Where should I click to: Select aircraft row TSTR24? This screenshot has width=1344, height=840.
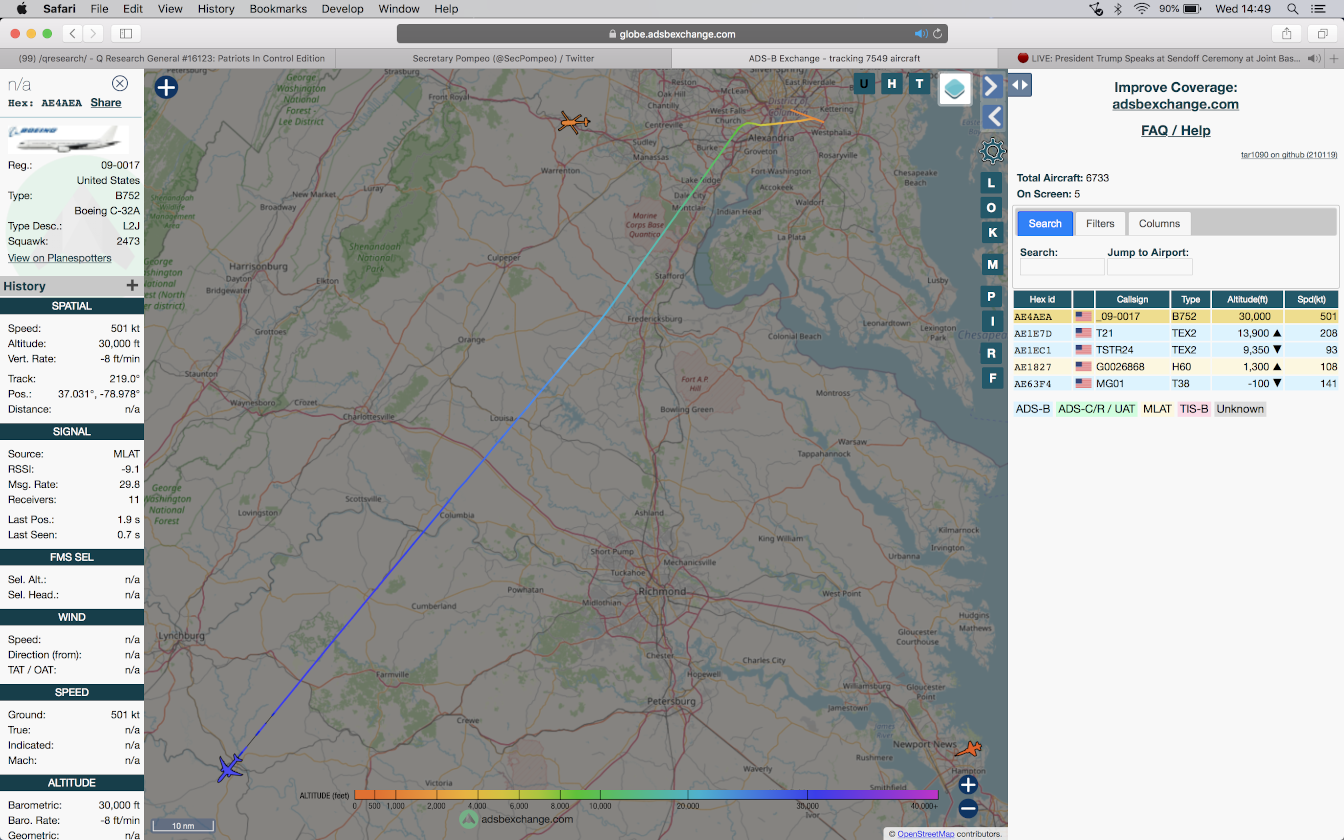pyautogui.click(x=1176, y=350)
